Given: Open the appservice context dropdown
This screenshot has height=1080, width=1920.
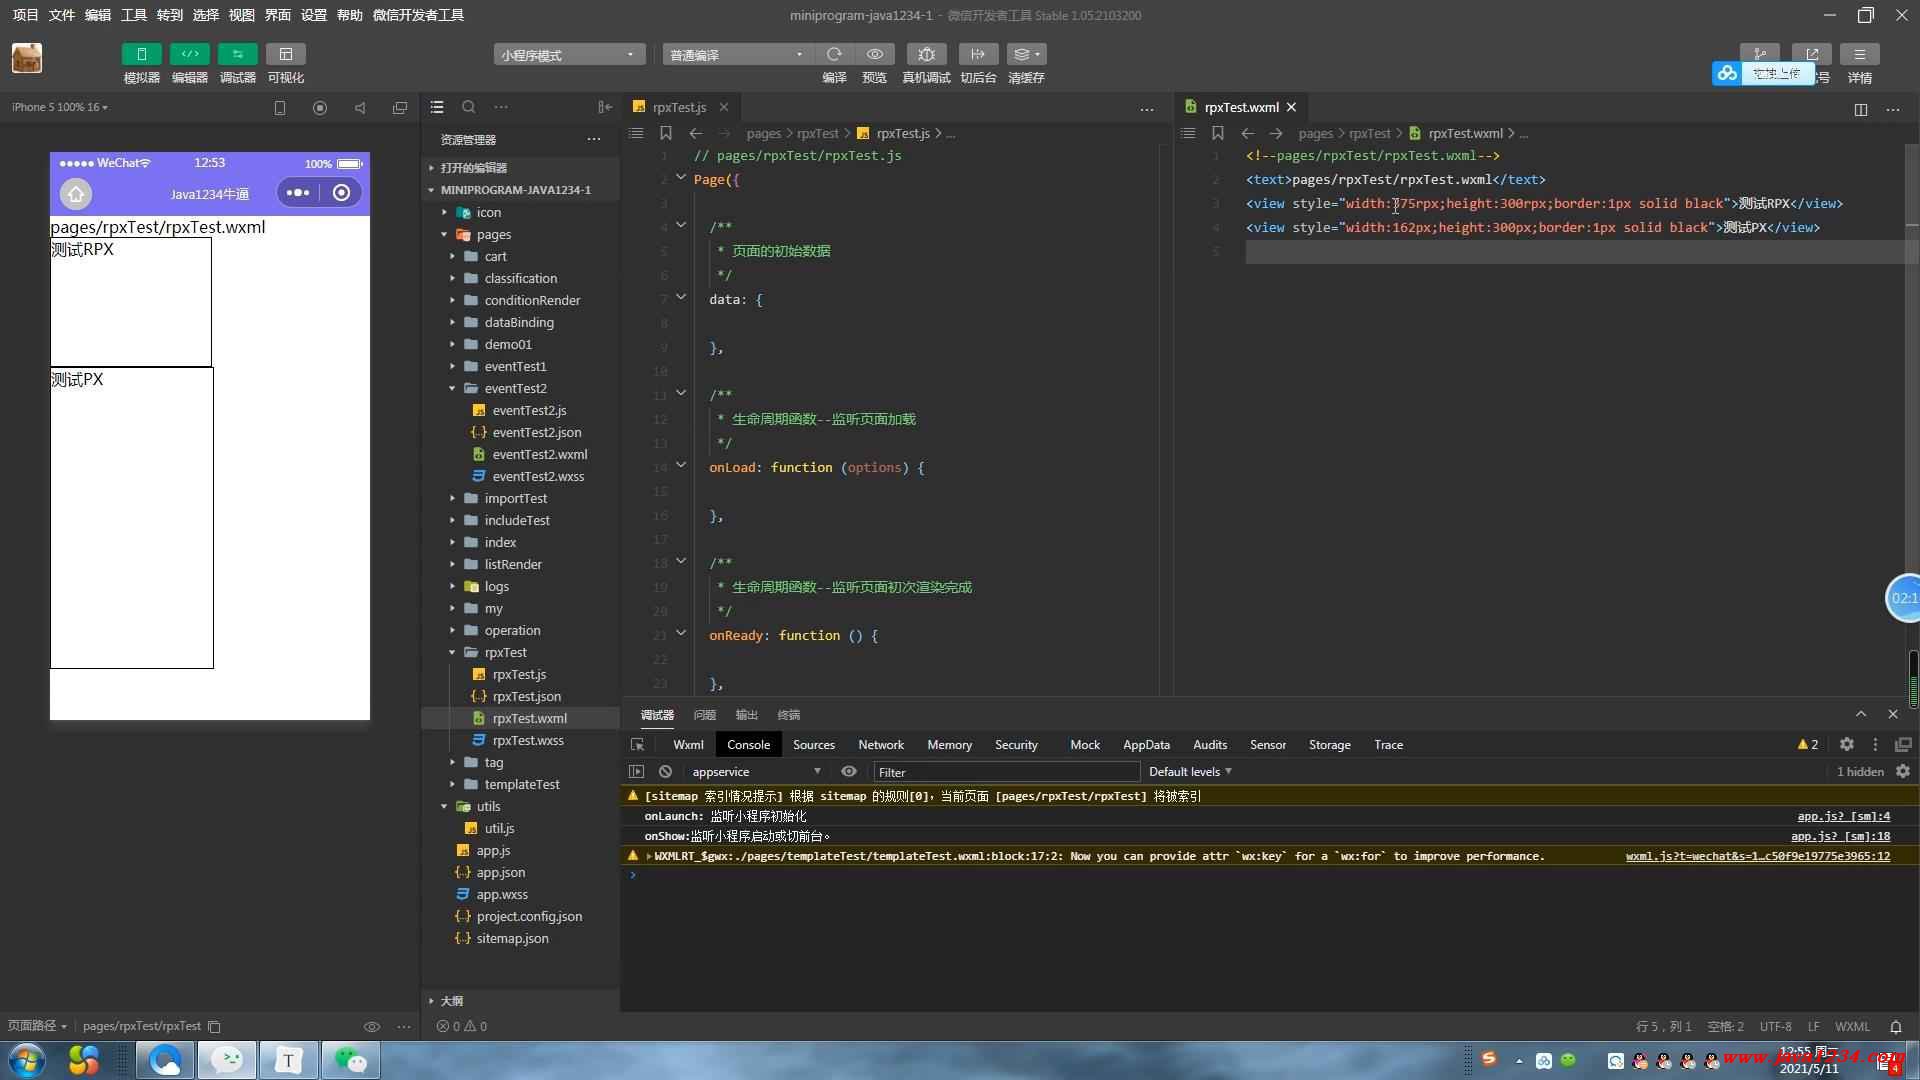Looking at the screenshot, I should coord(756,772).
